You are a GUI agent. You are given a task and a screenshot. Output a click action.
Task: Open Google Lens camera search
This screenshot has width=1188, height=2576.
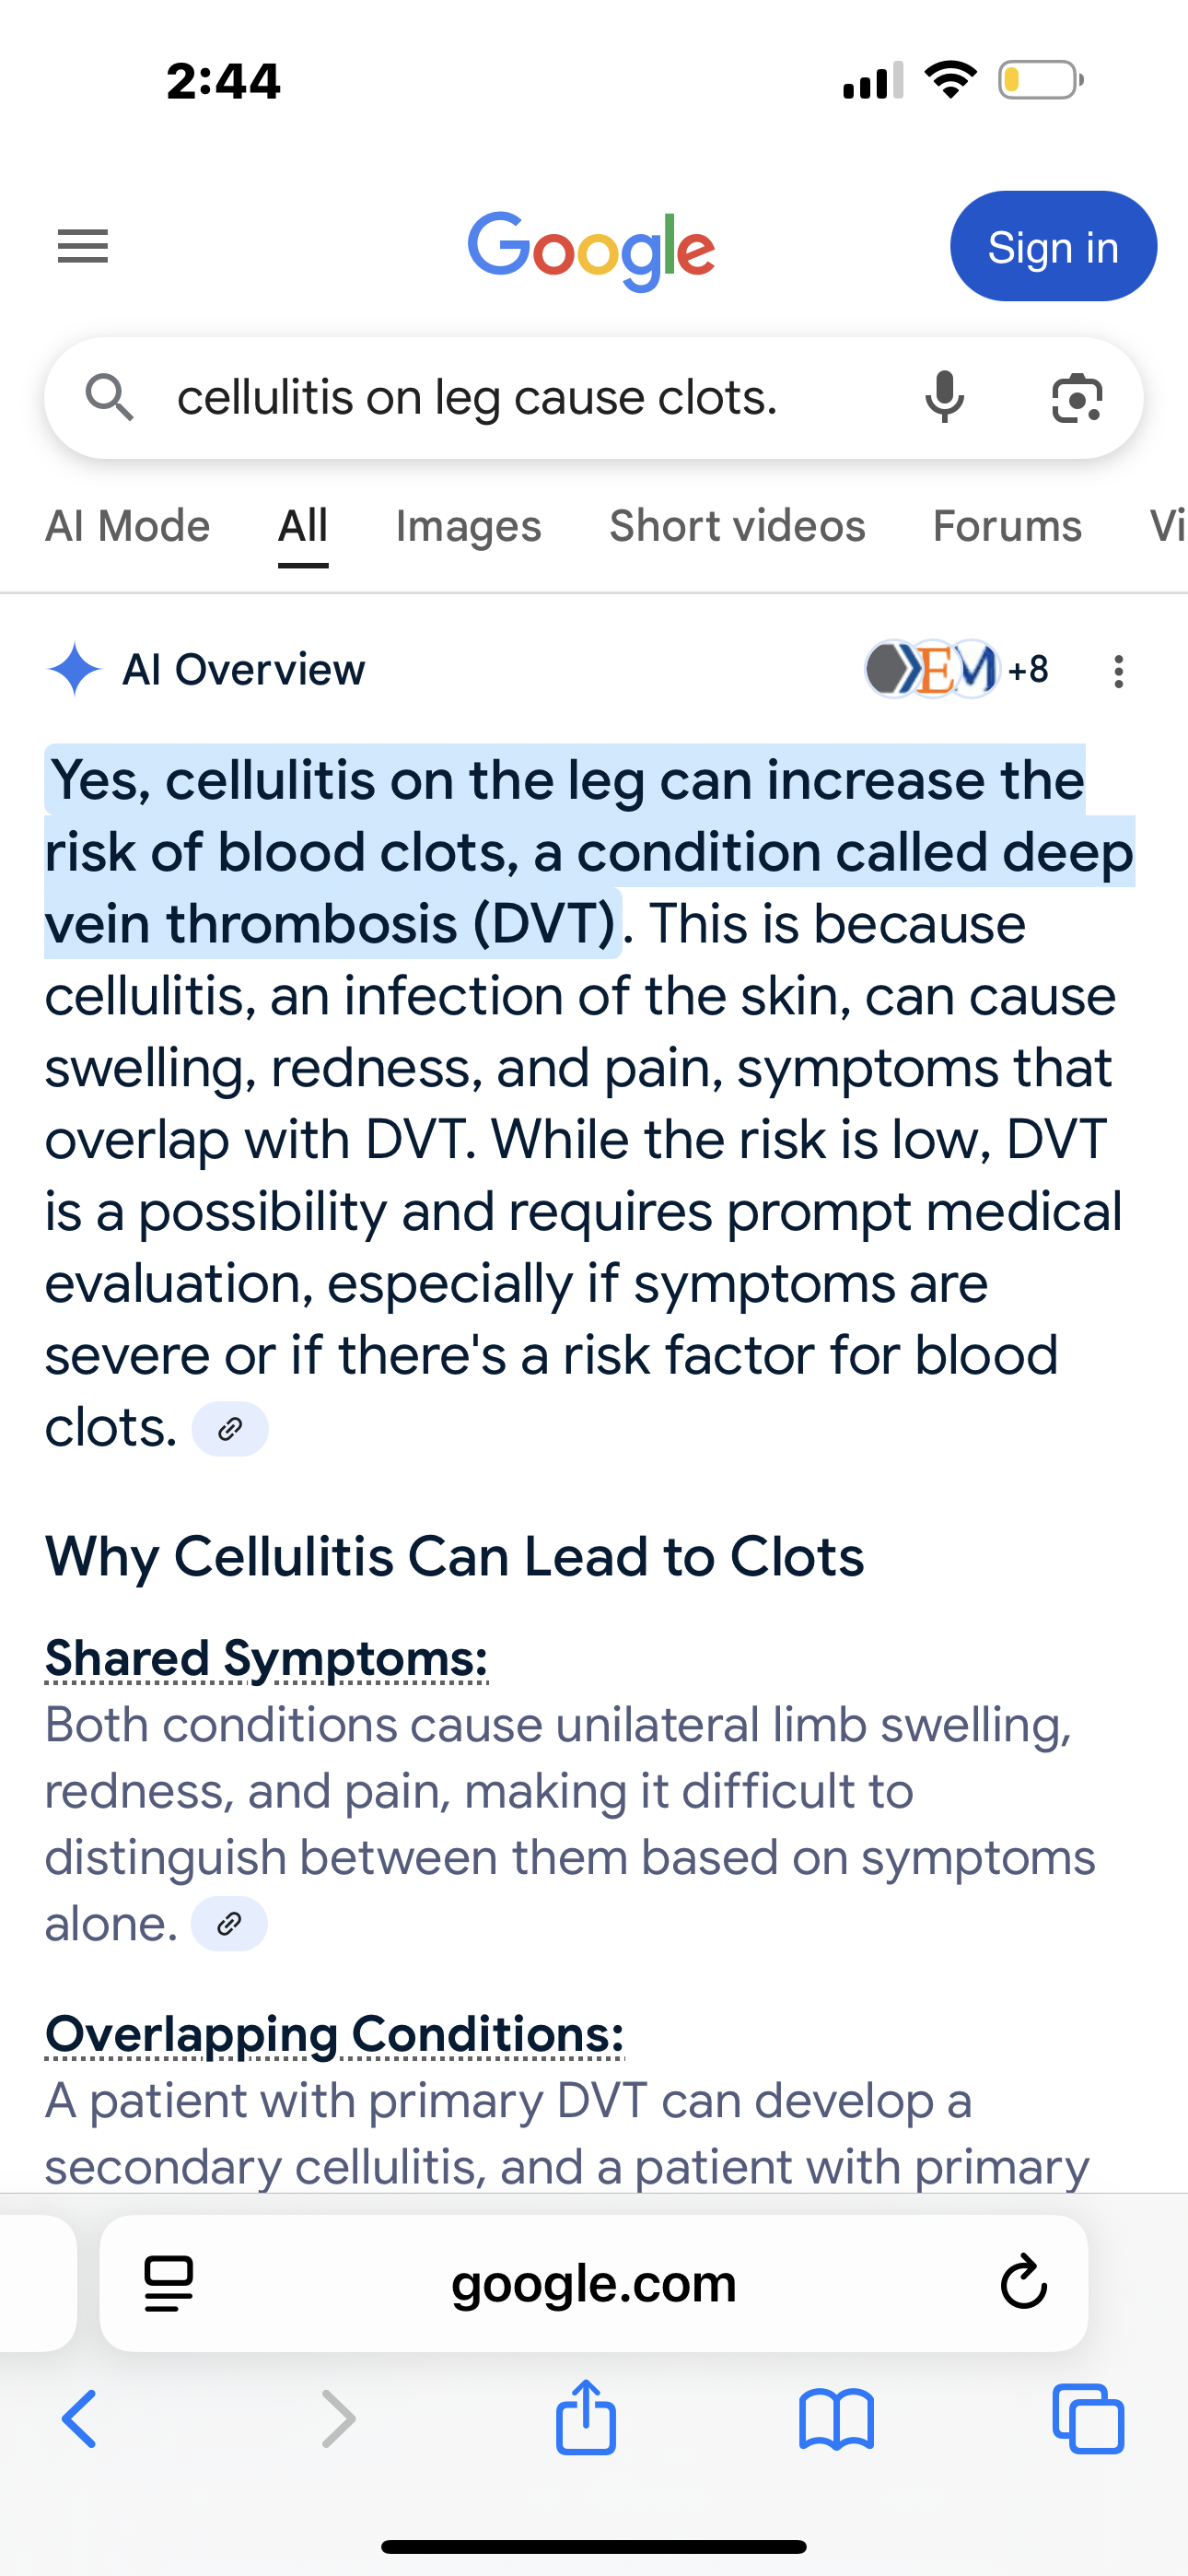(1077, 398)
